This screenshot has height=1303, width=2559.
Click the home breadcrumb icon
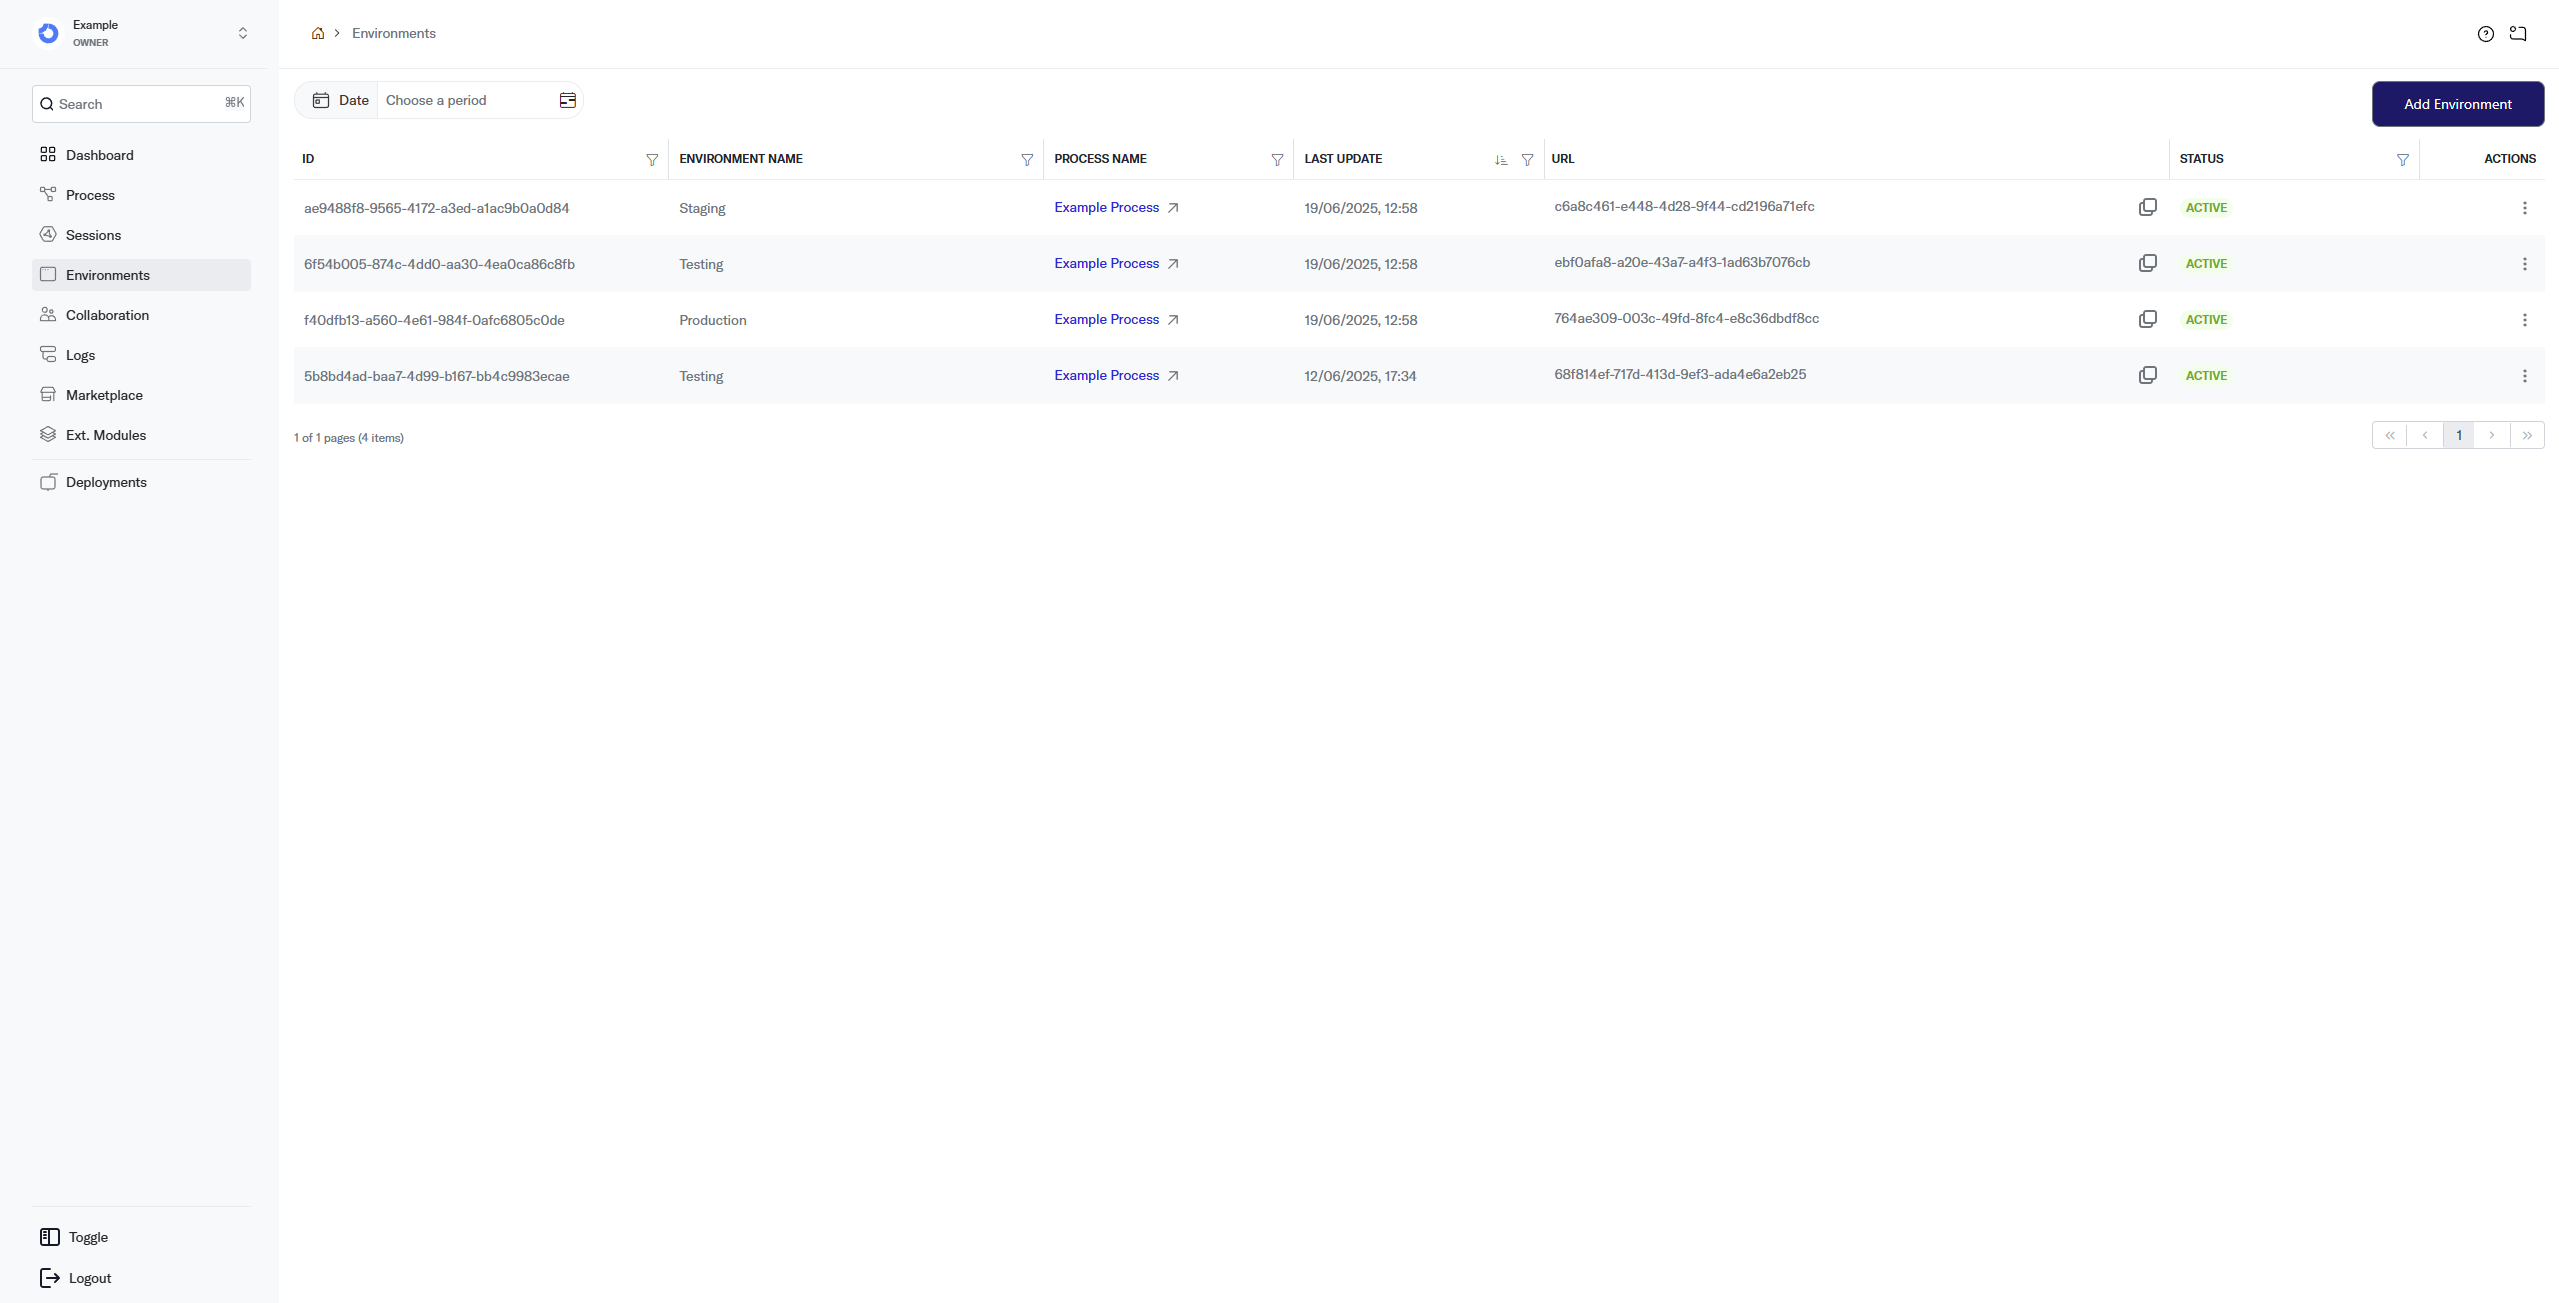click(318, 33)
